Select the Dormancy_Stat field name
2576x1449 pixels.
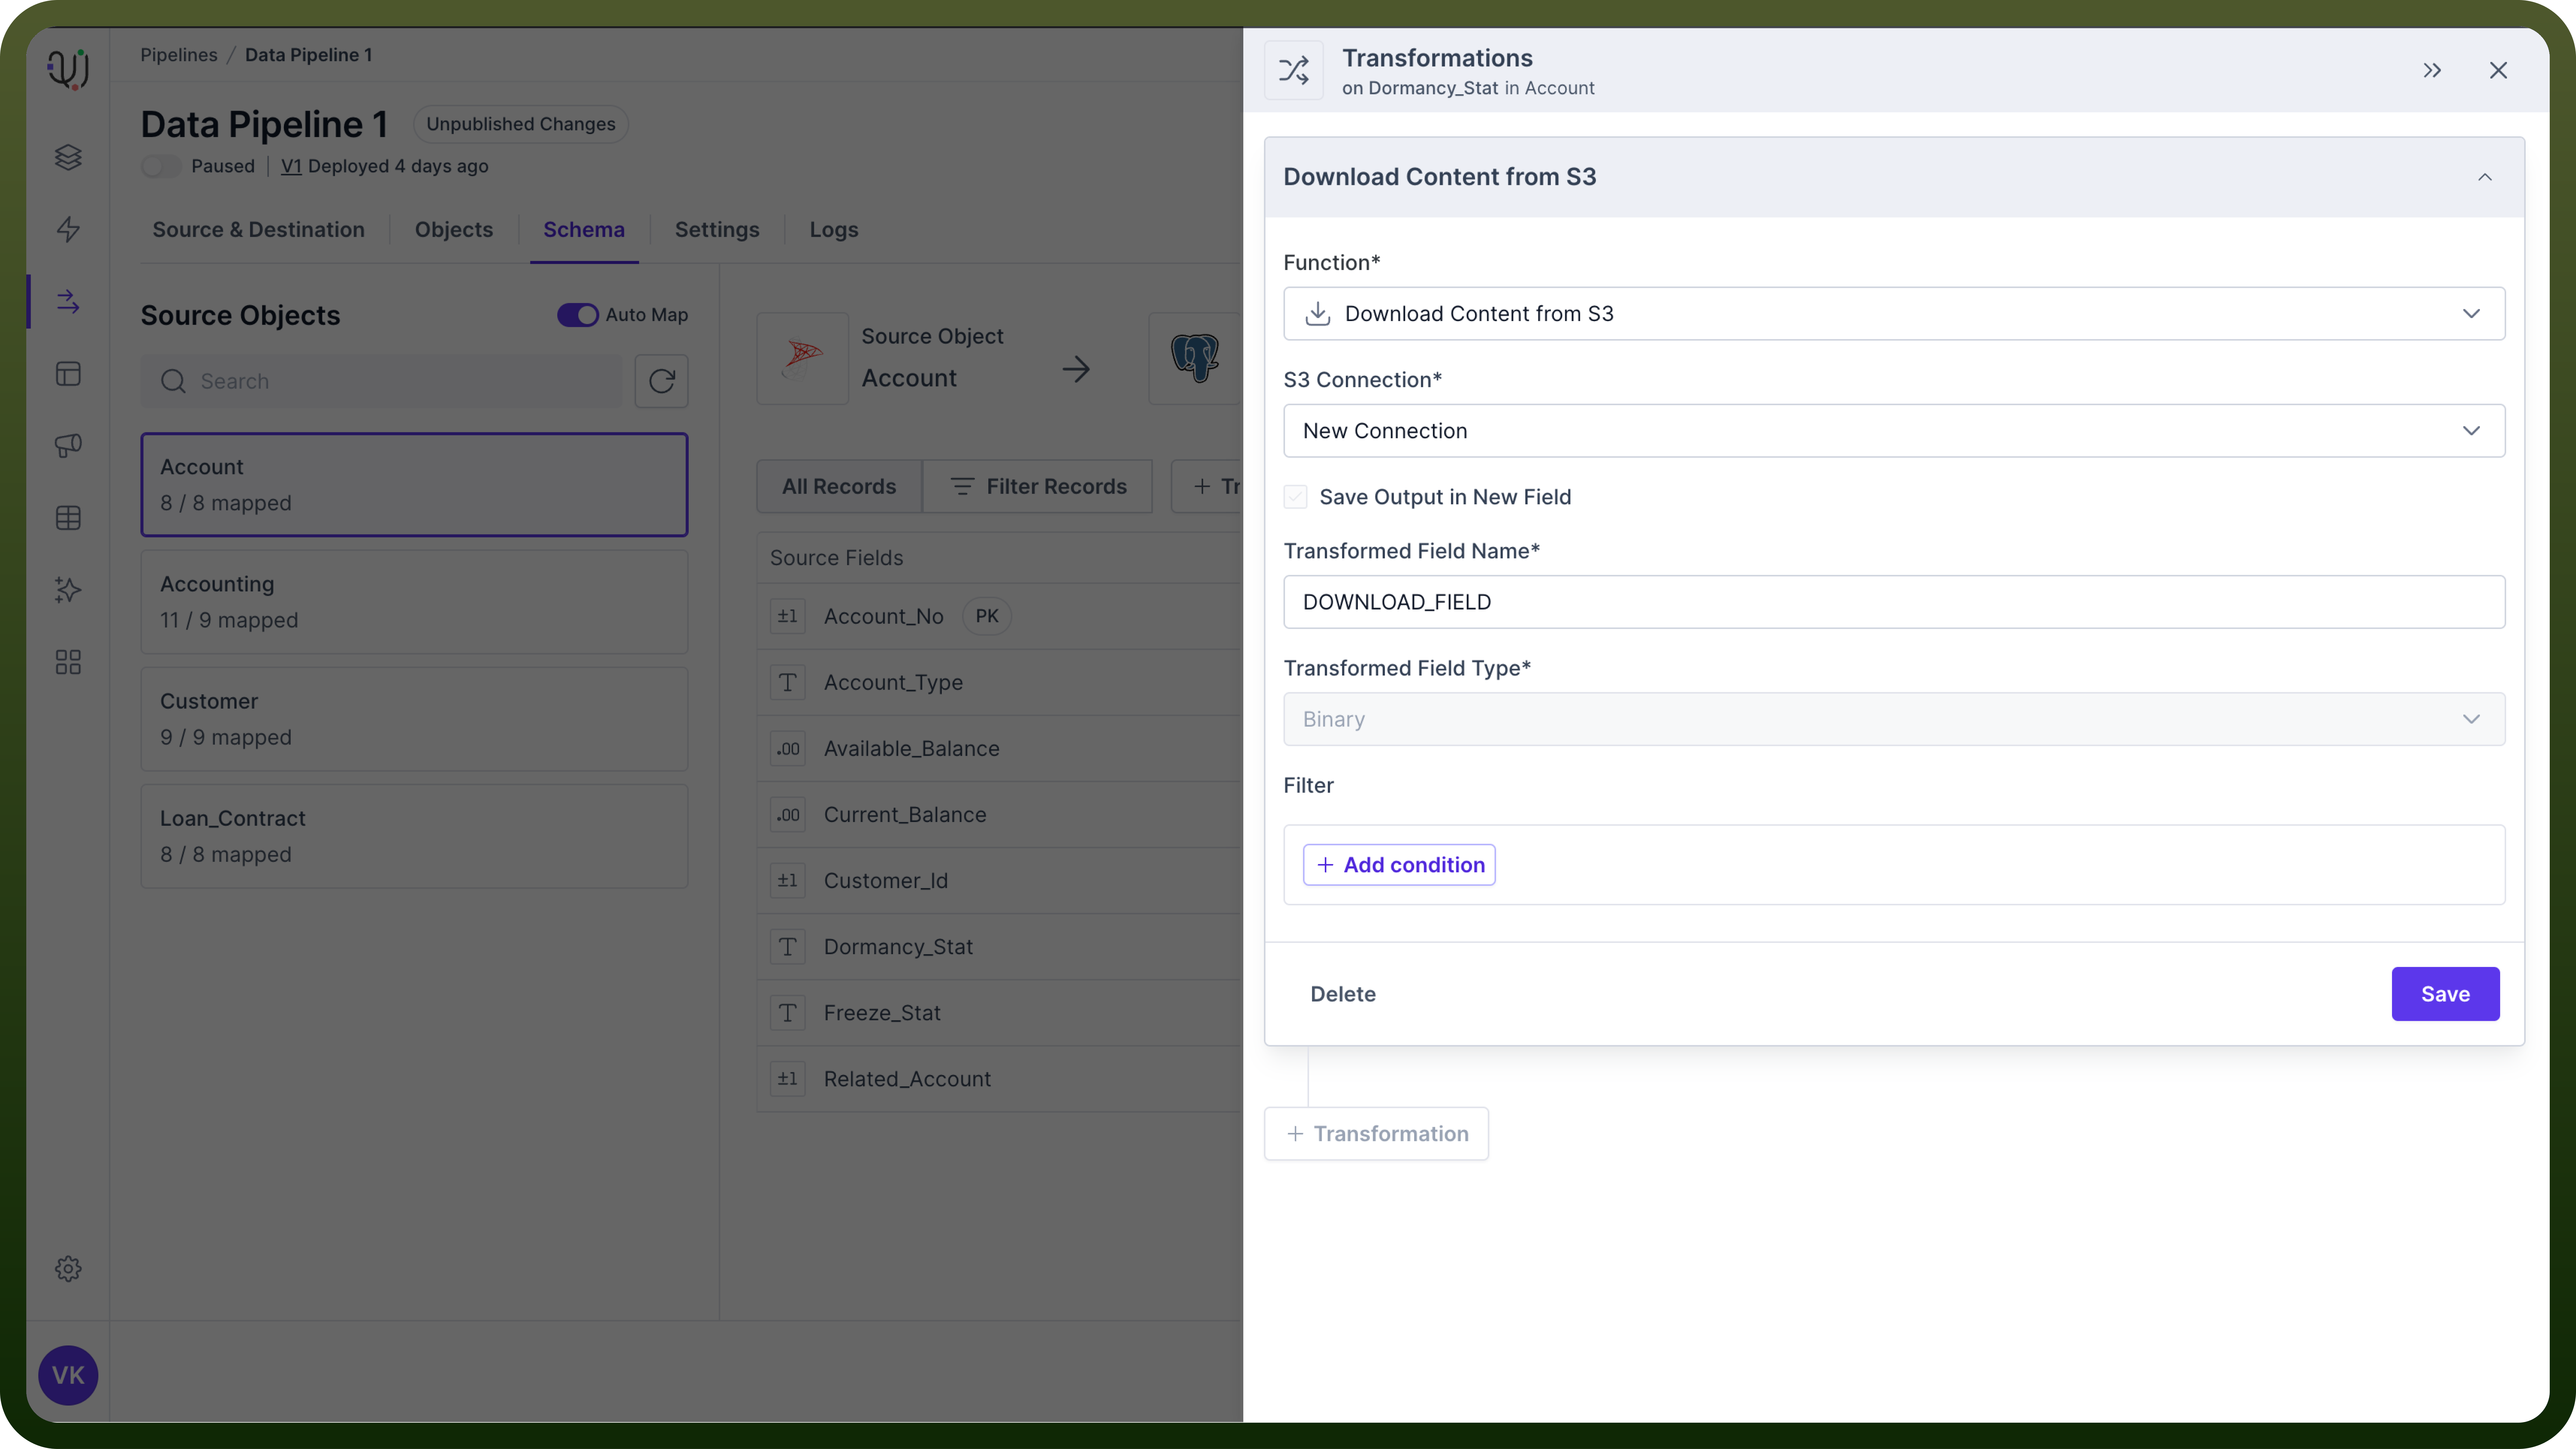(x=898, y=947)
